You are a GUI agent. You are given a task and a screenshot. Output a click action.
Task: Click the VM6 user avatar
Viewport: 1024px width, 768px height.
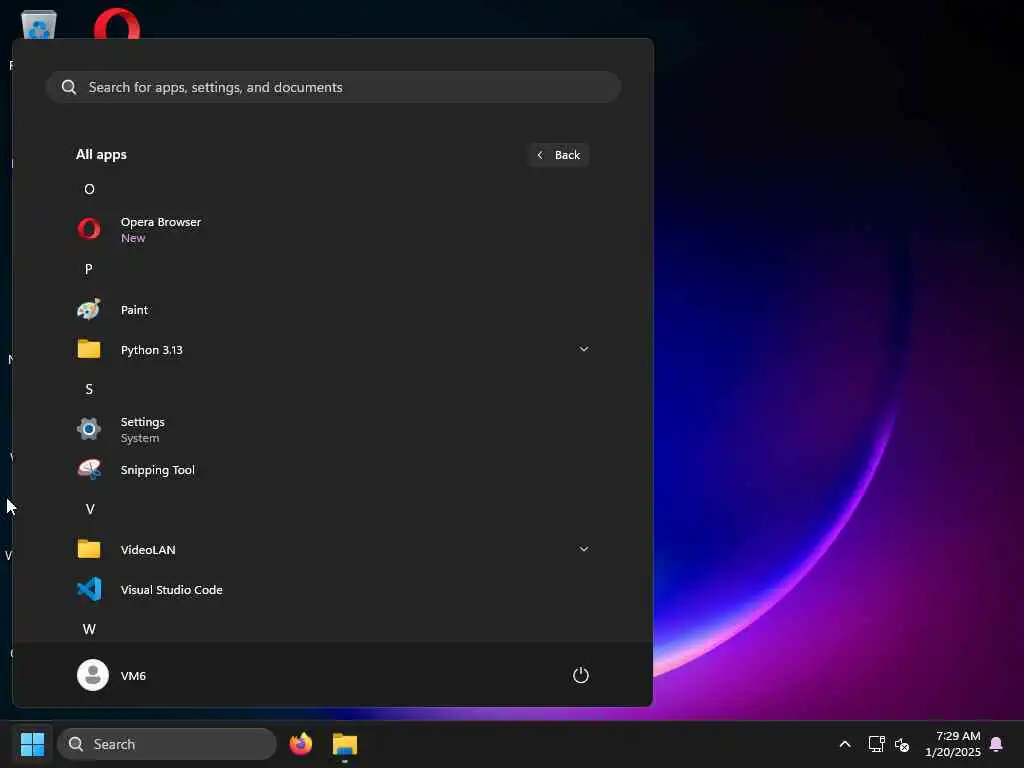[93, 675]
